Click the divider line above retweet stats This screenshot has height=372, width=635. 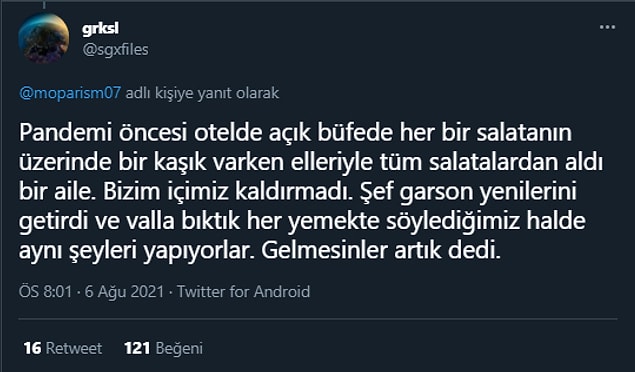[318, 319]
